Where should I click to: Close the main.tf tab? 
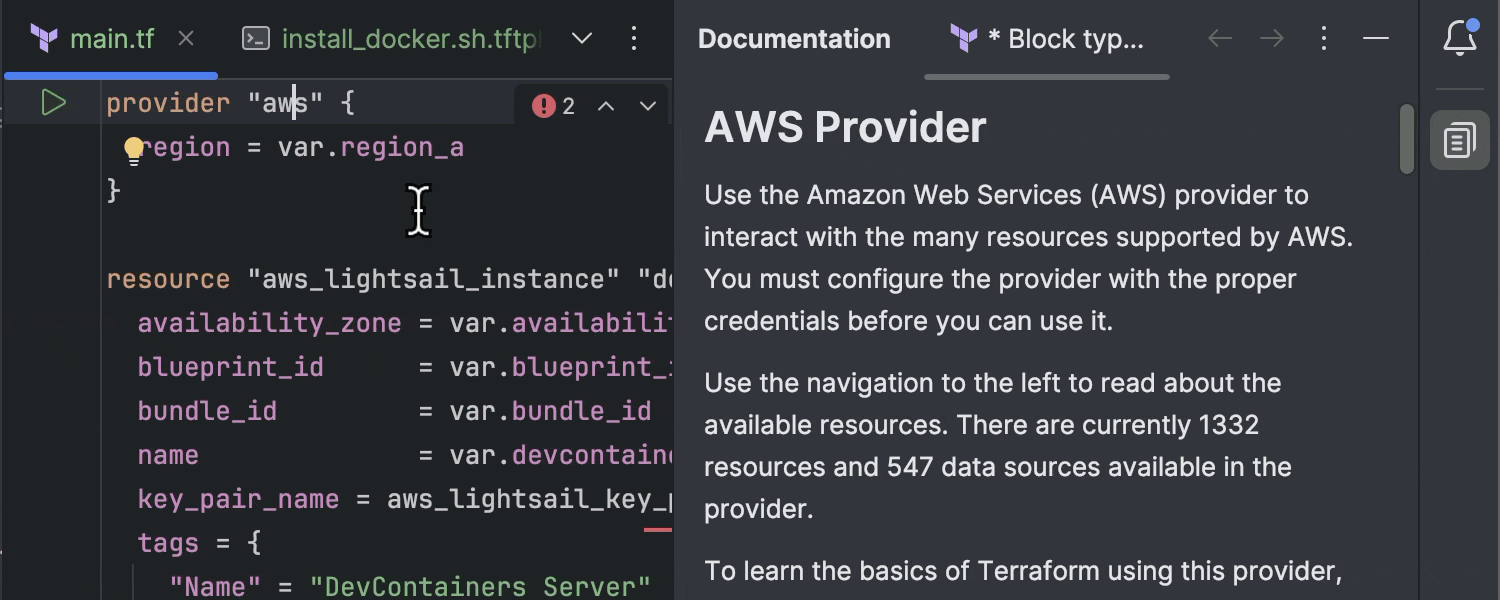pyautogui.click(x=186, y=38)
